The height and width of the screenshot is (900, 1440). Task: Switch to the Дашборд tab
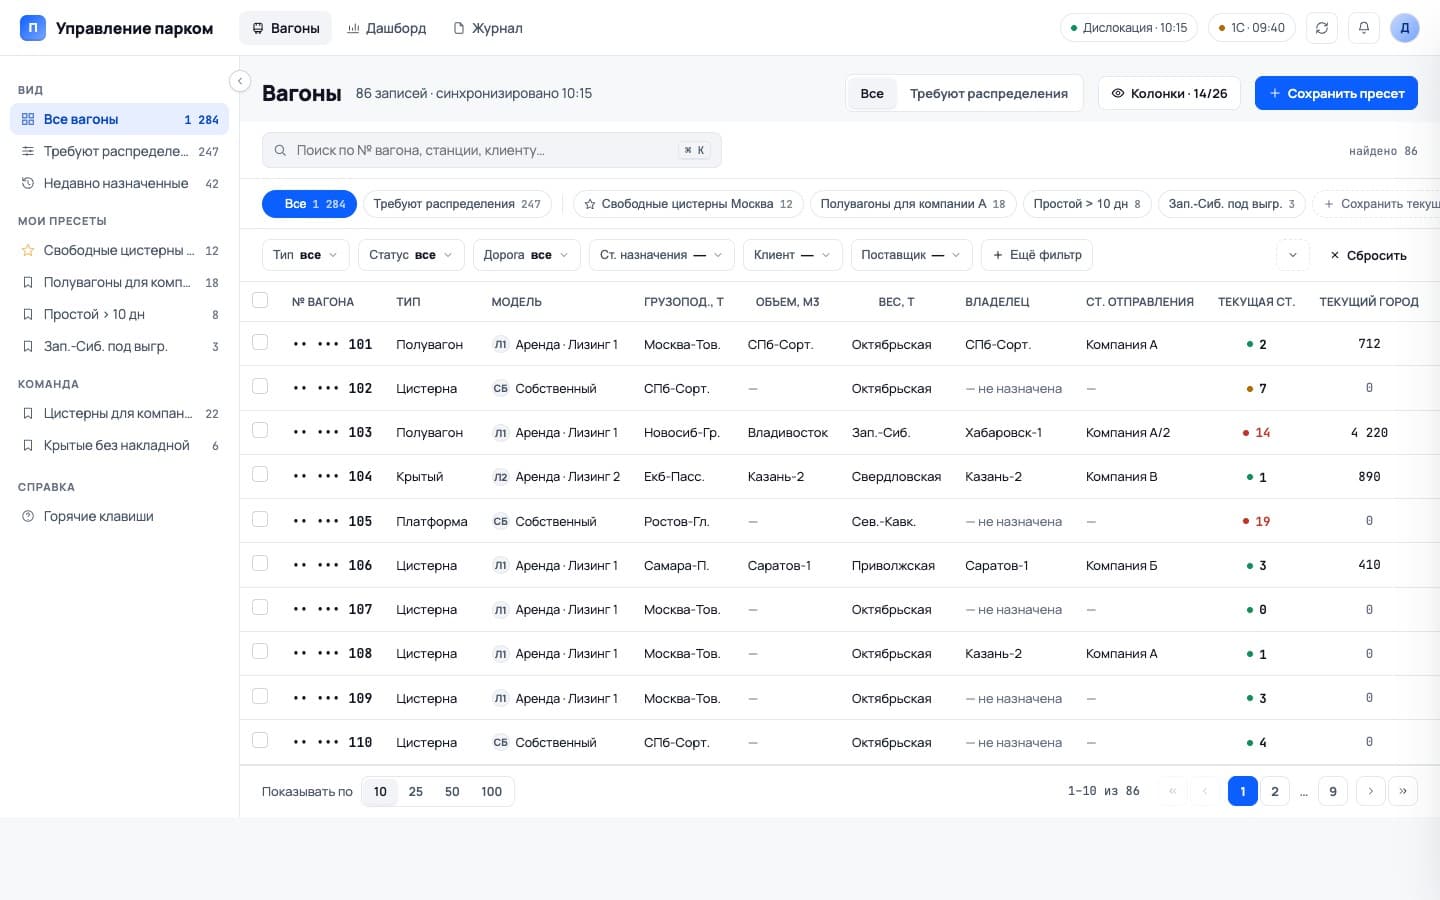(x=386, y=28)
